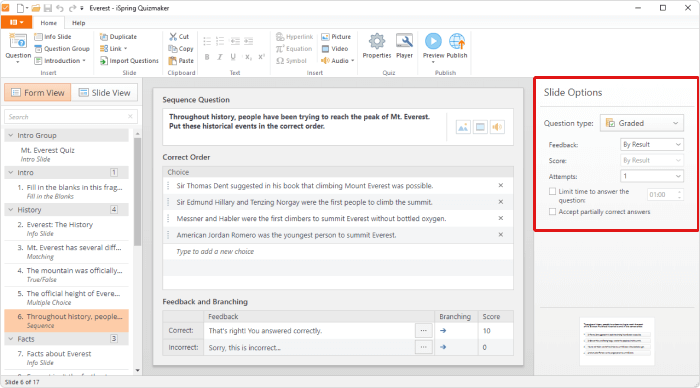Open the Help ribbon tab
The width and height of the screenshot is (700, 388).
point(79,23)
